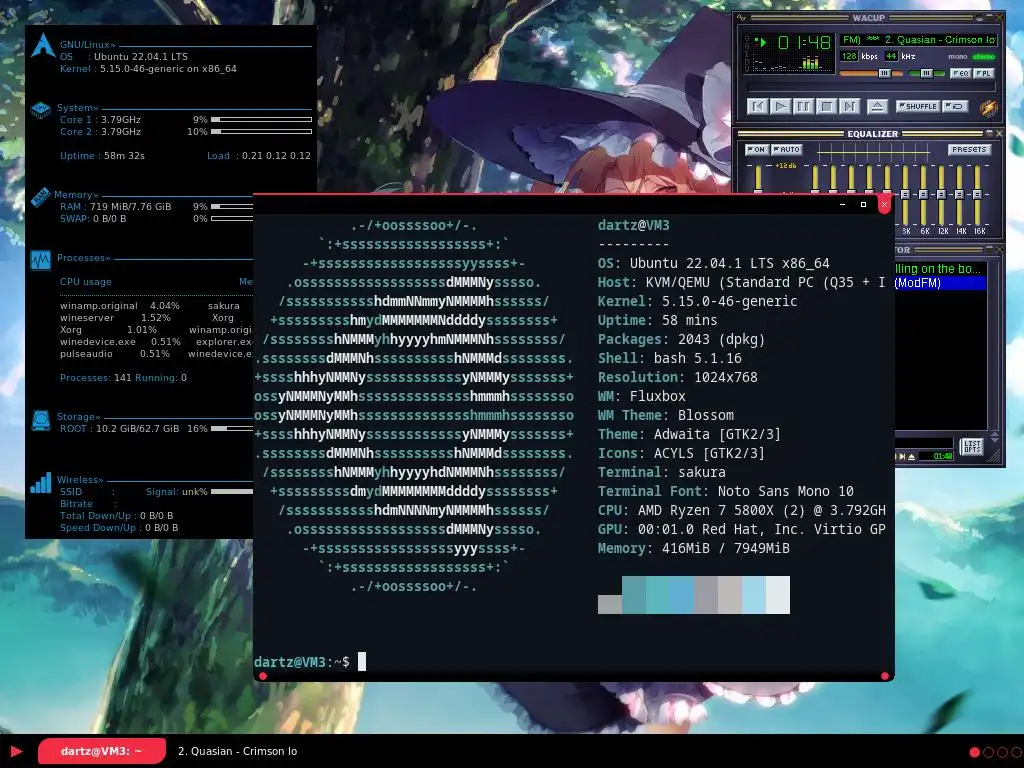Click the WACUP seek bar
The height and width of the screenshot is (768, 1024).
coord(871,88)
